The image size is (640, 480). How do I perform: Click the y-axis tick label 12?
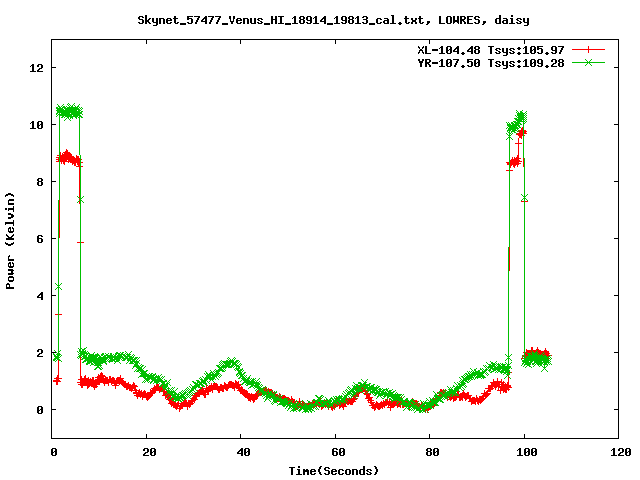[36, 68]
